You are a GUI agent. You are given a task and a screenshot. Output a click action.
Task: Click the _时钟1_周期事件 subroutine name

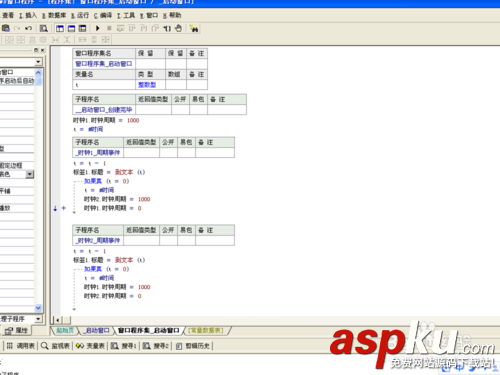(98, 153)
